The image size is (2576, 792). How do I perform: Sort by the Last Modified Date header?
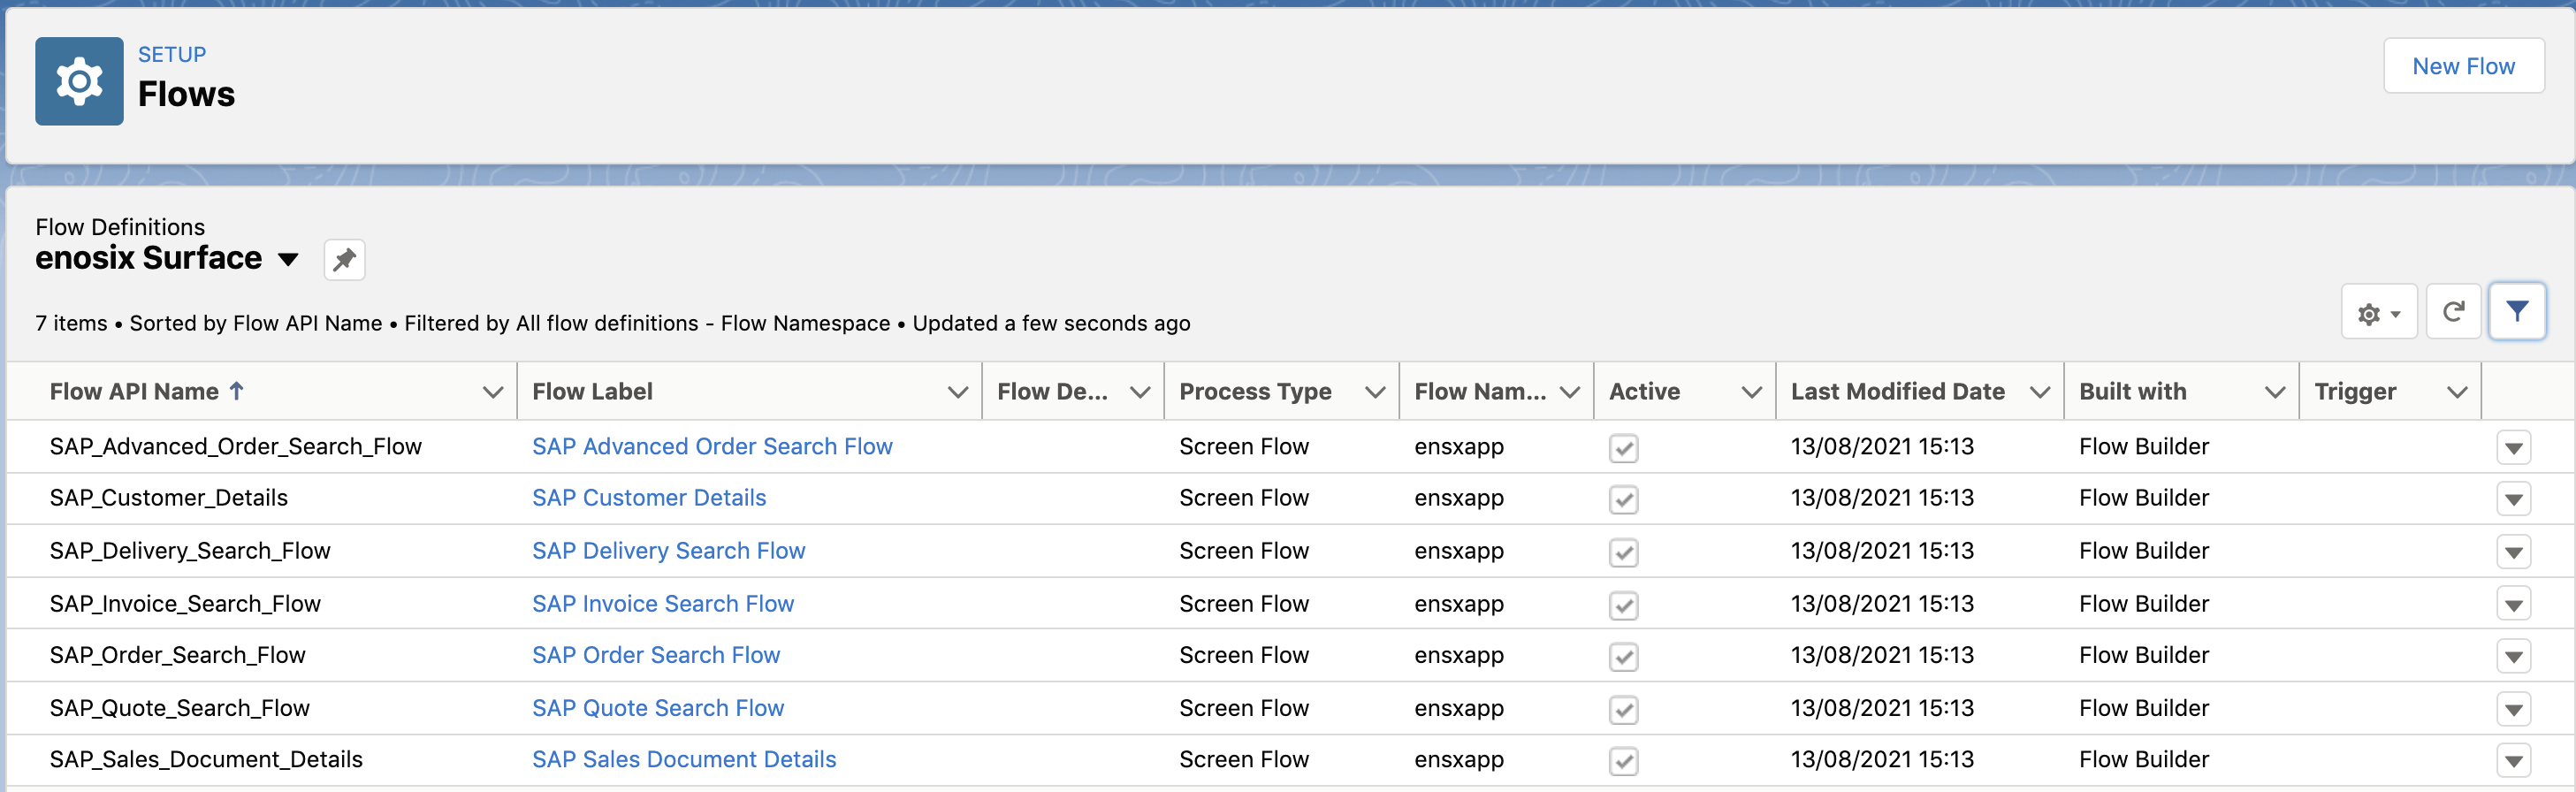pyautogui.click(x=1897, y=392)
